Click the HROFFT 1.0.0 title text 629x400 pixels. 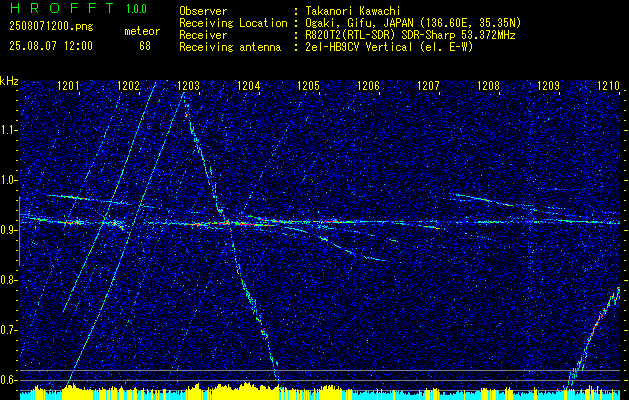click(78, 8)
